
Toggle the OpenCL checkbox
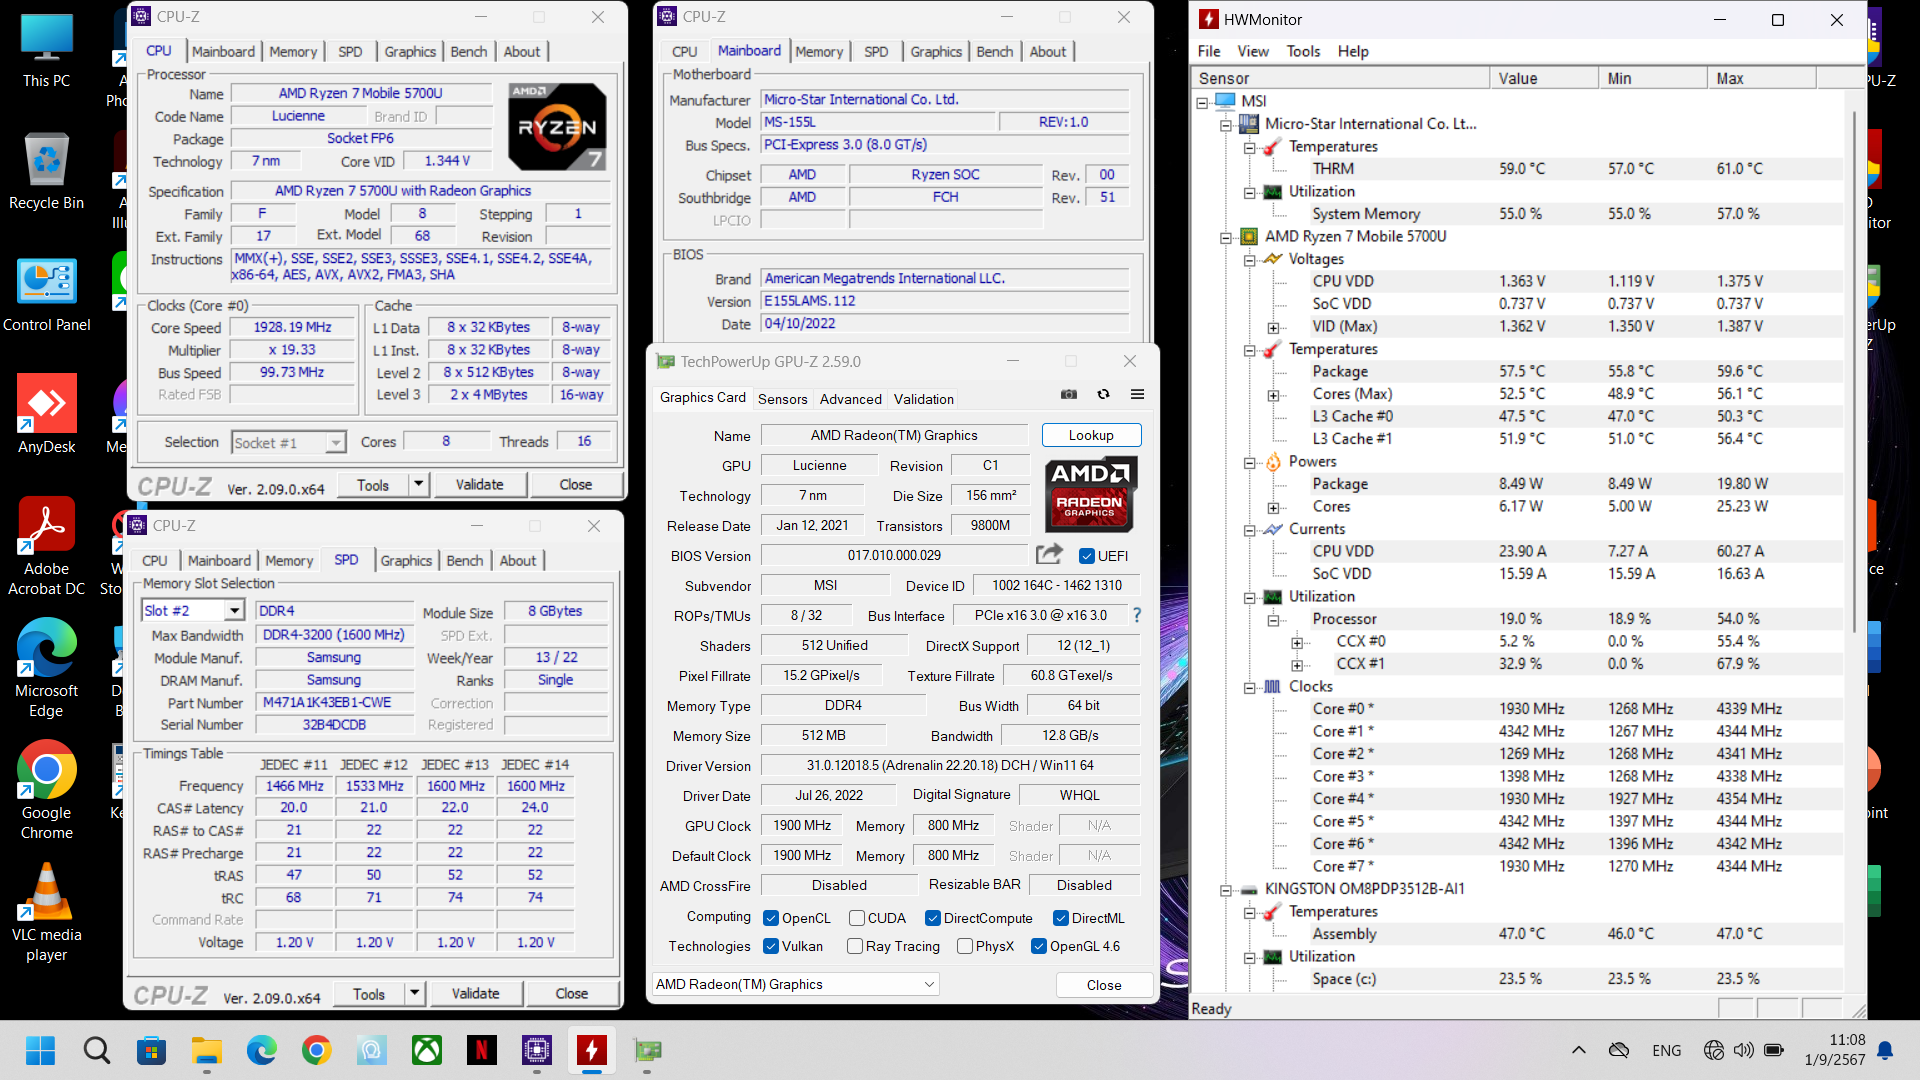770,918
